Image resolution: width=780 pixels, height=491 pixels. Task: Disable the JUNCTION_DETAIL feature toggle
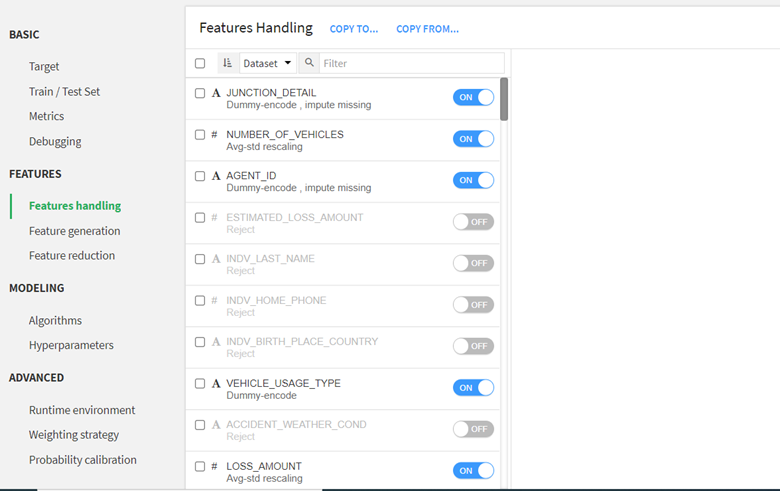(x=473, y=97)
